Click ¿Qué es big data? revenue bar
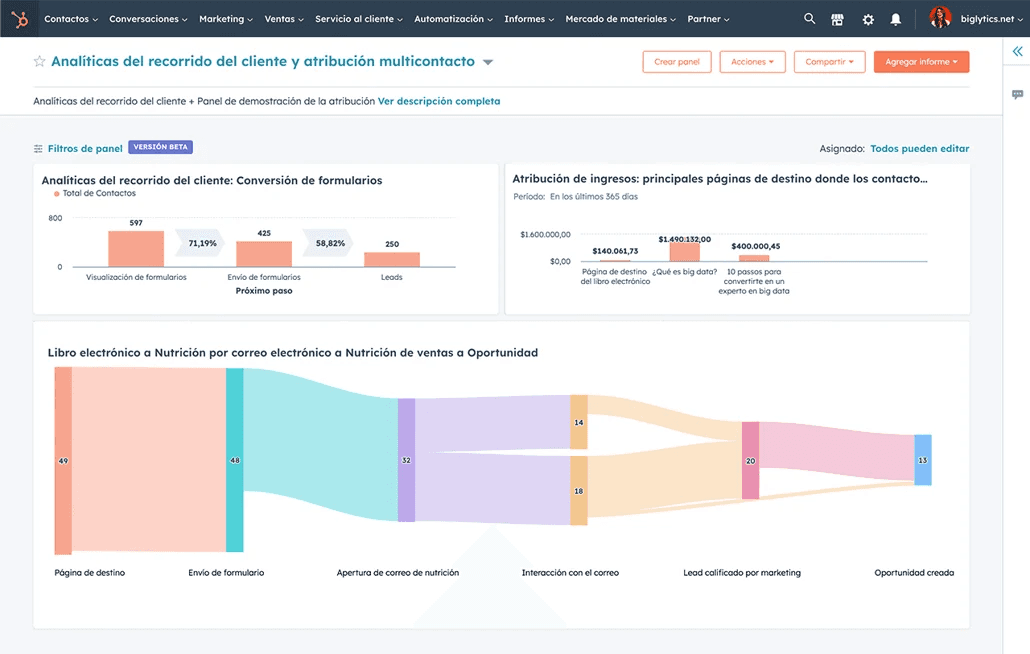This screenshot has width=1030, height=654. tap(684, 252)
